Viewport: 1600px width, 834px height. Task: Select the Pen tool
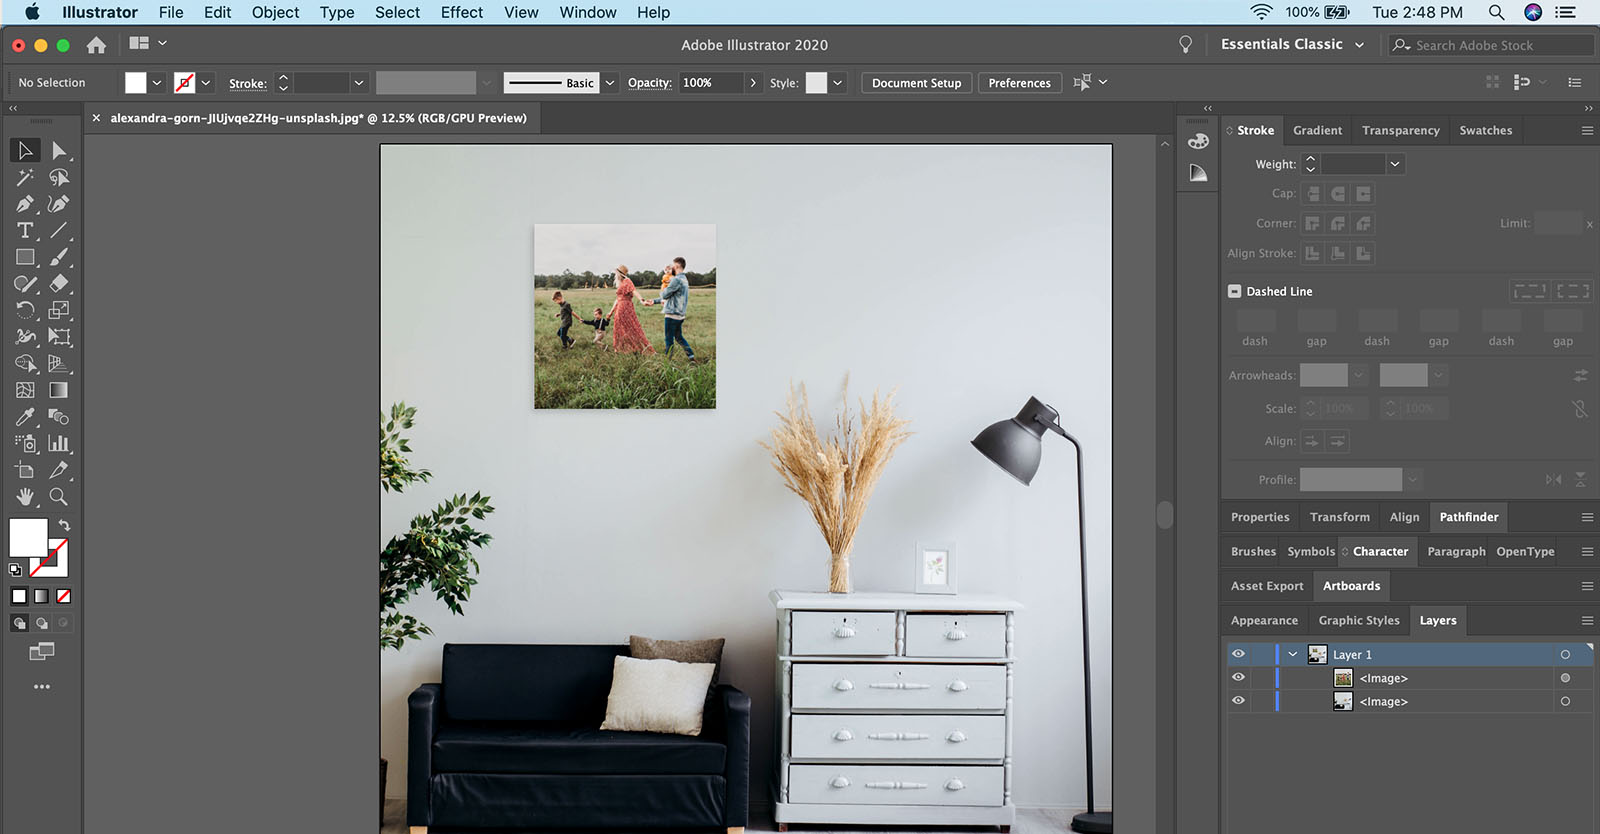[25, 204]
